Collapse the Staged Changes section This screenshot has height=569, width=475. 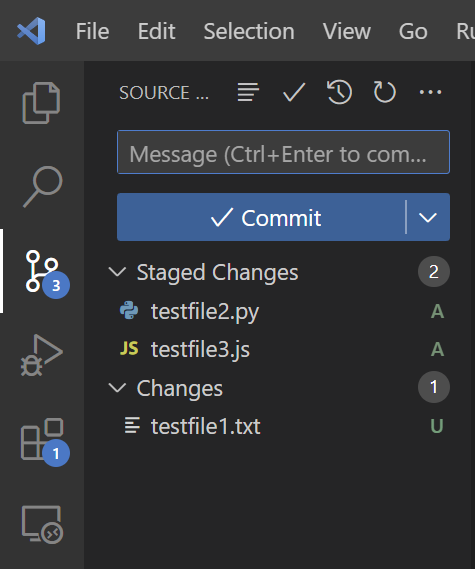118,272
